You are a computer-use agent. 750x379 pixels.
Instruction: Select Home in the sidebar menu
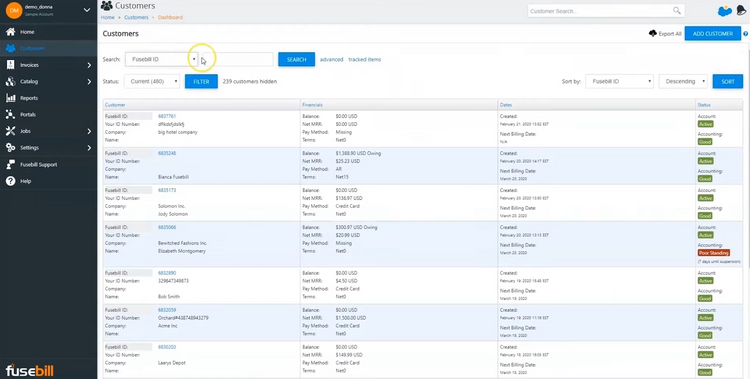(x=27, y=32)
